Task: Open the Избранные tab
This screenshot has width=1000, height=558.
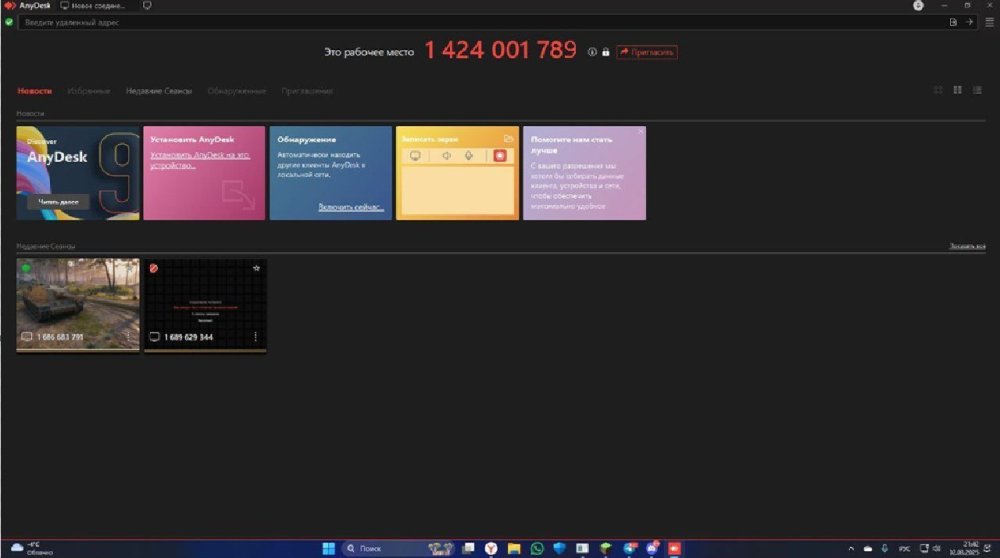Action: point(89,91)
